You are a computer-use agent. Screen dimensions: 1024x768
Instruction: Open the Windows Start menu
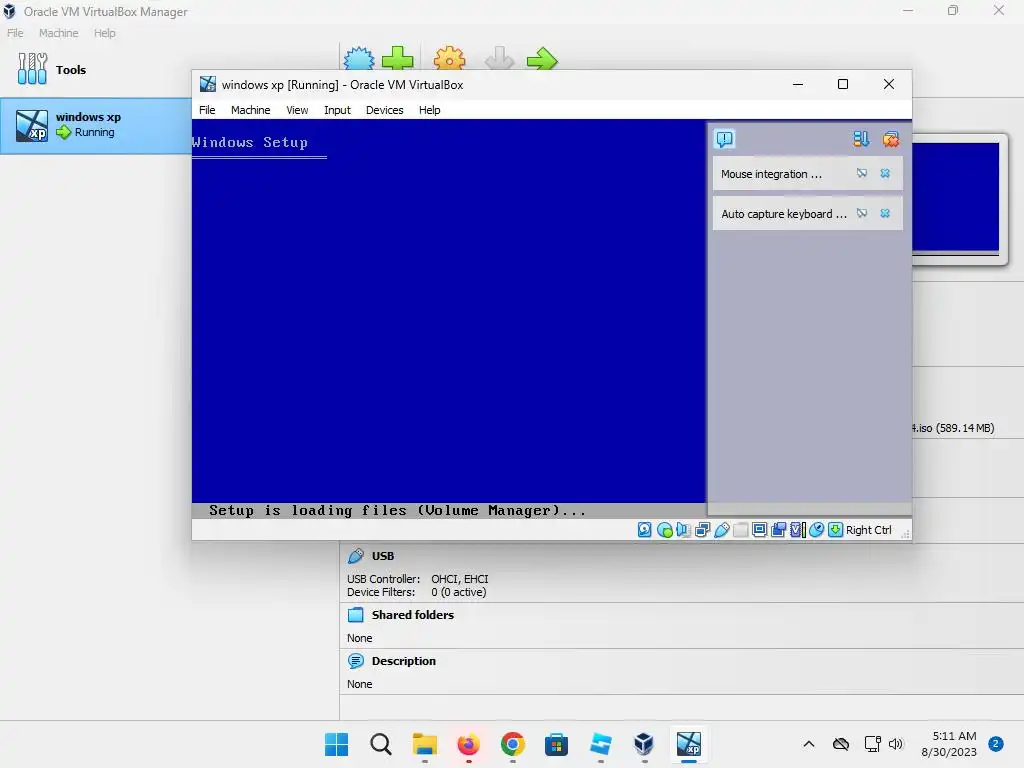336,744
